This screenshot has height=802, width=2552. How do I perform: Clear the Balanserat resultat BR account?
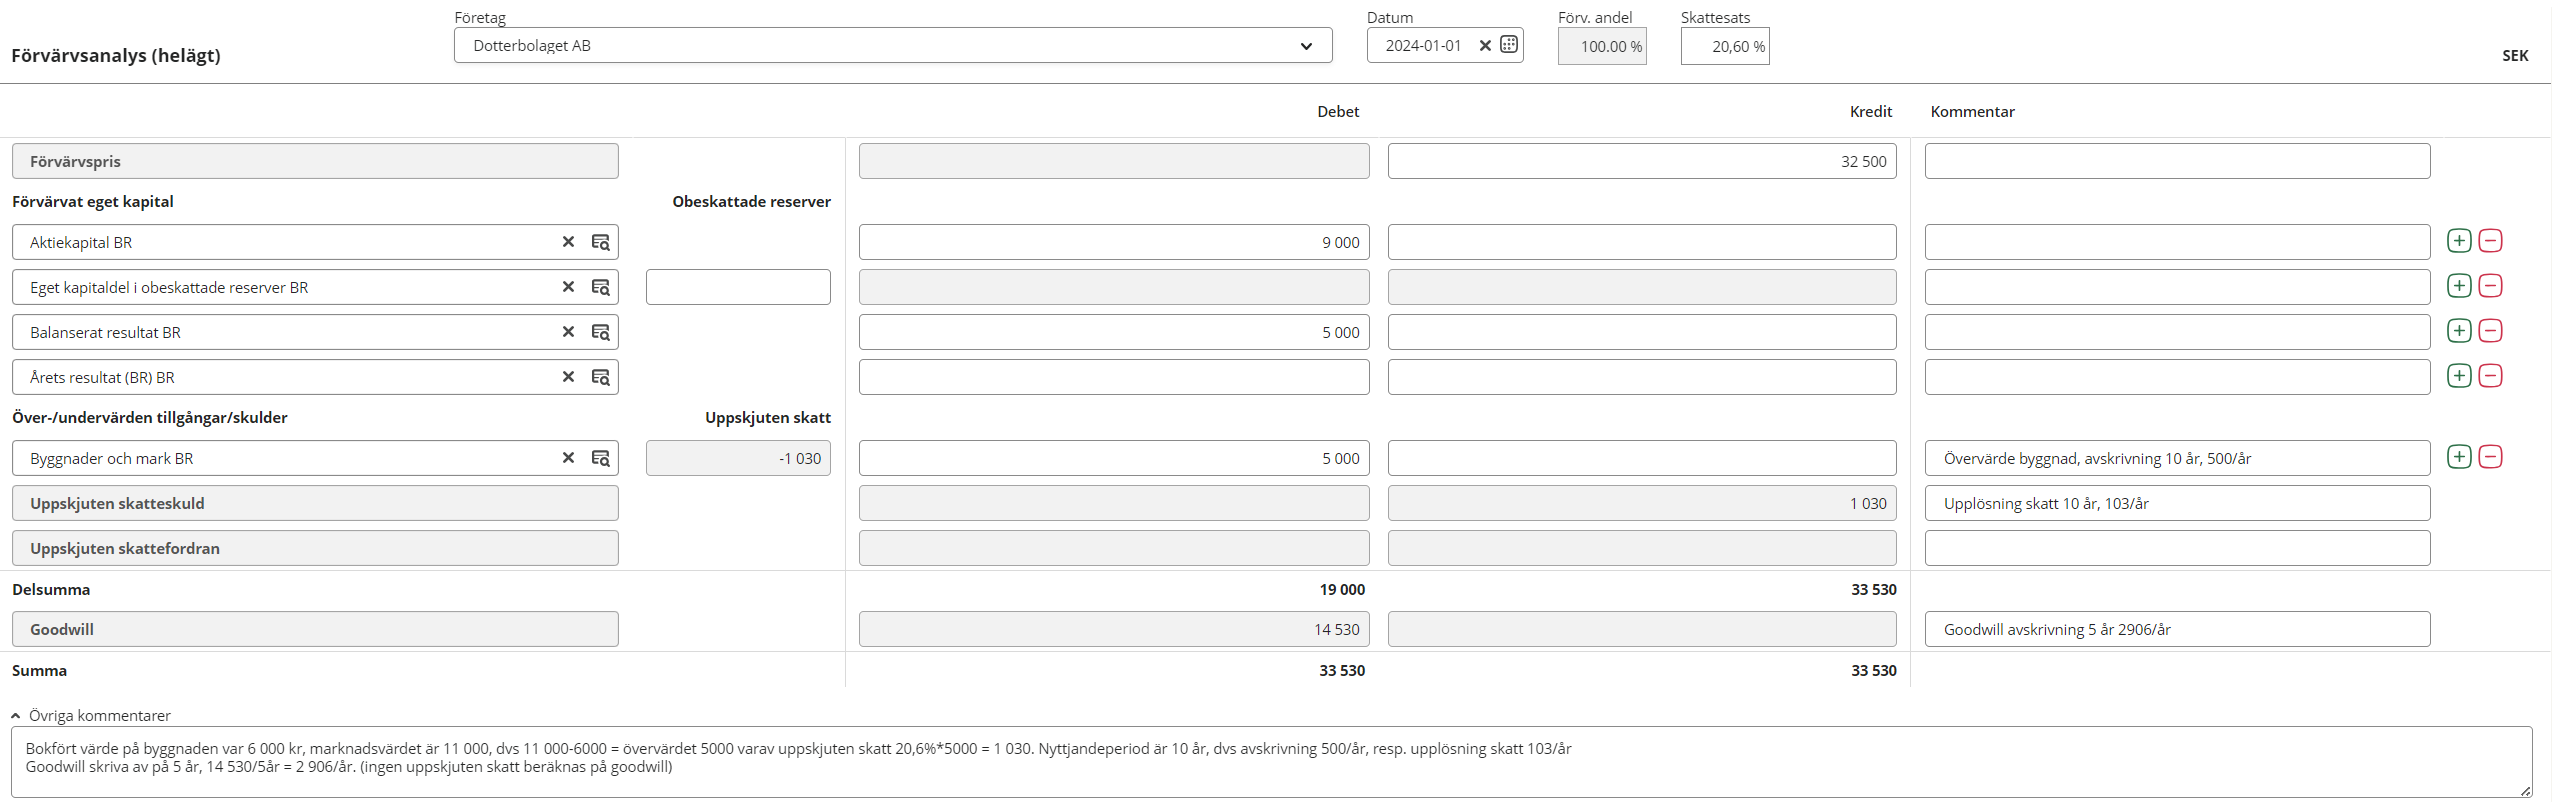click(568, 332)
